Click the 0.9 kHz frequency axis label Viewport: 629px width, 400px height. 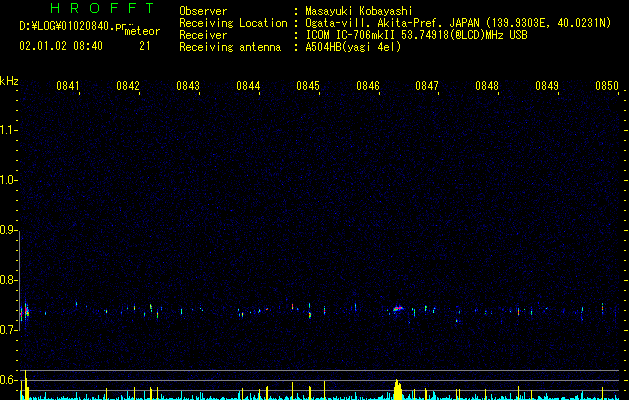8,230
